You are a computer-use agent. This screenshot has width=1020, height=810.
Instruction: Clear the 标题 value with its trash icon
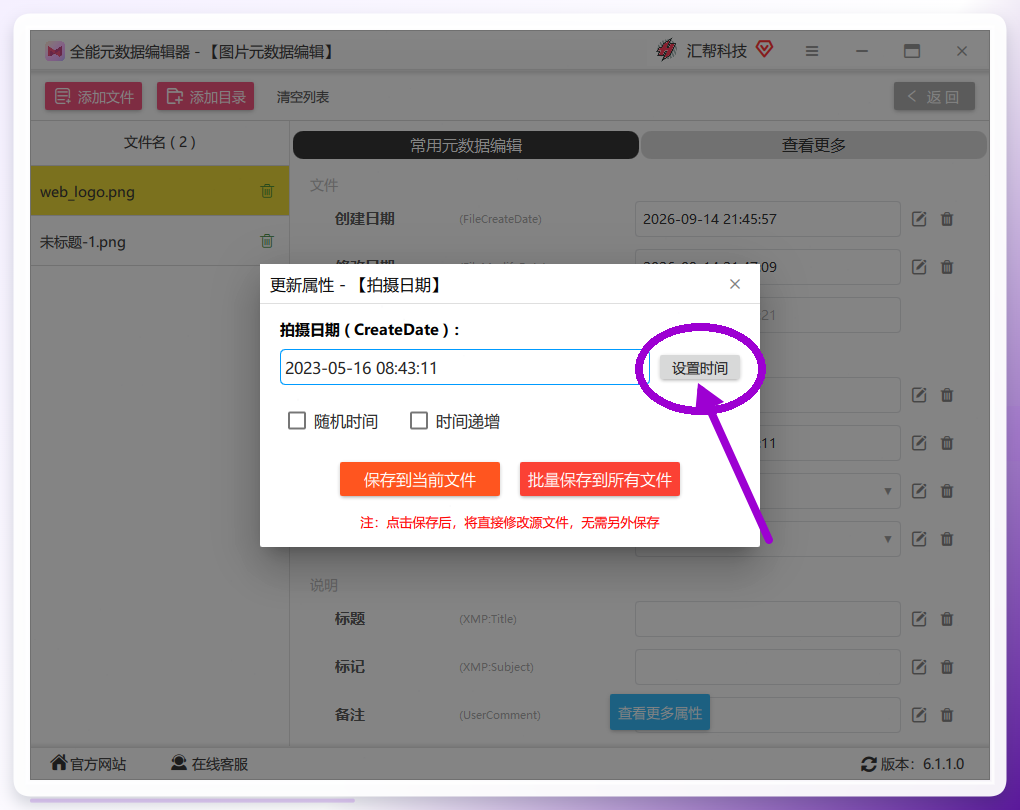pyautogui.click(x=947, y=619)
